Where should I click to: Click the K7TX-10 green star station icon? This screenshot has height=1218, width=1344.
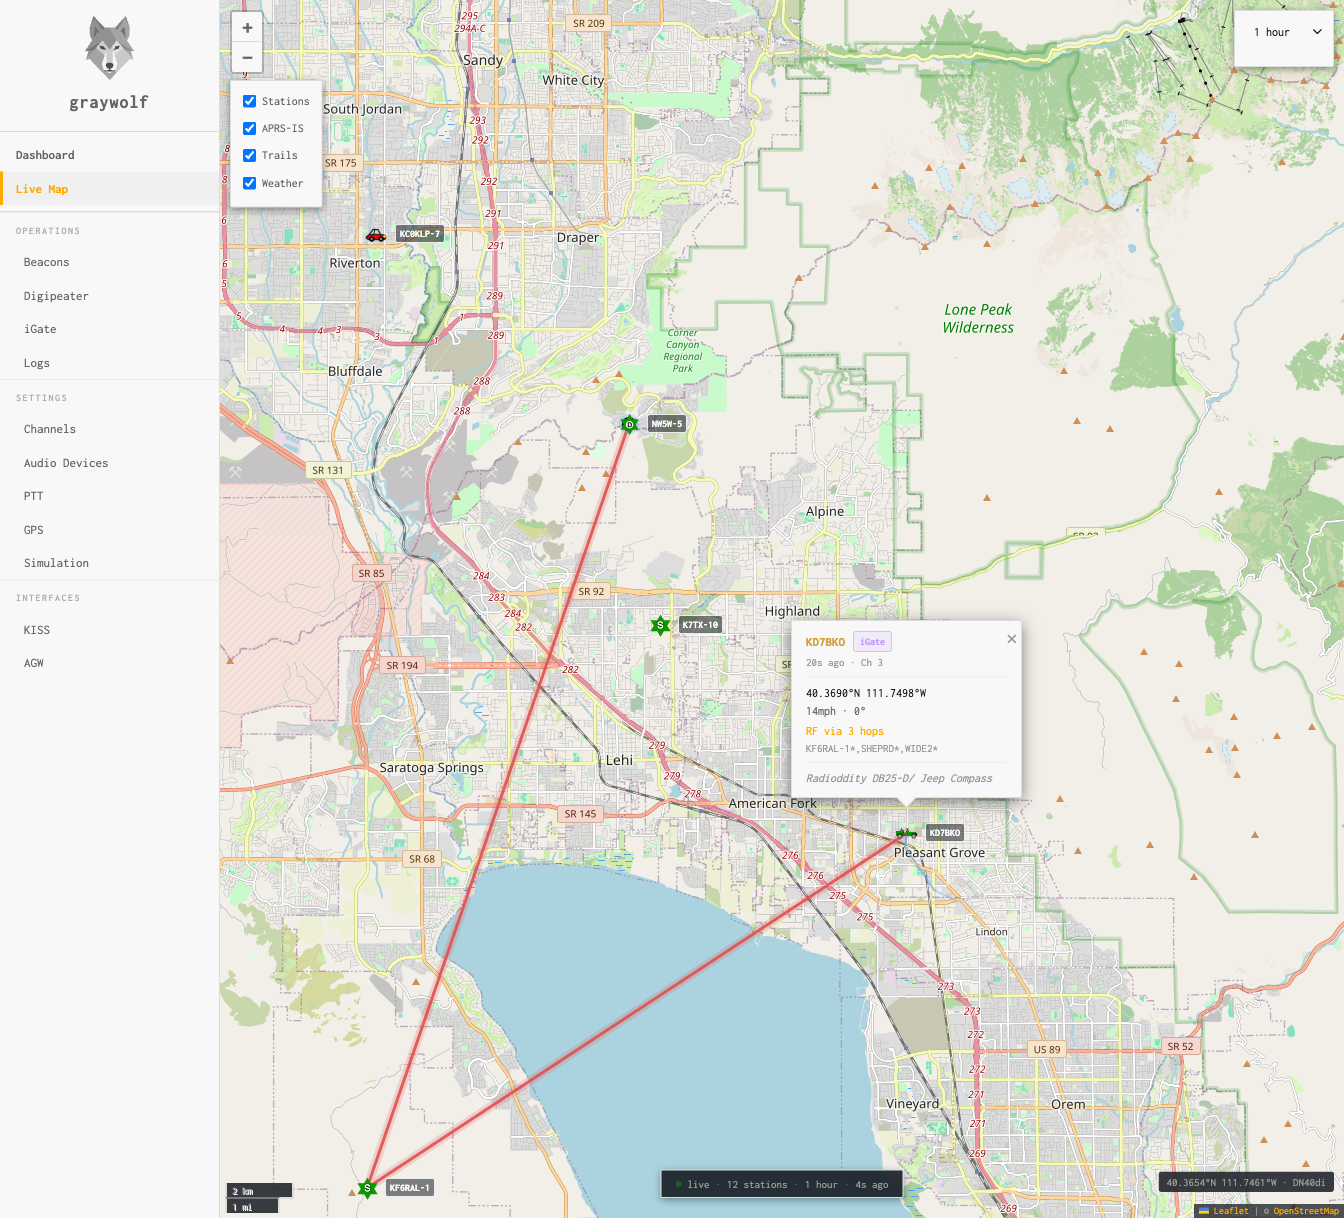[661, 625]
